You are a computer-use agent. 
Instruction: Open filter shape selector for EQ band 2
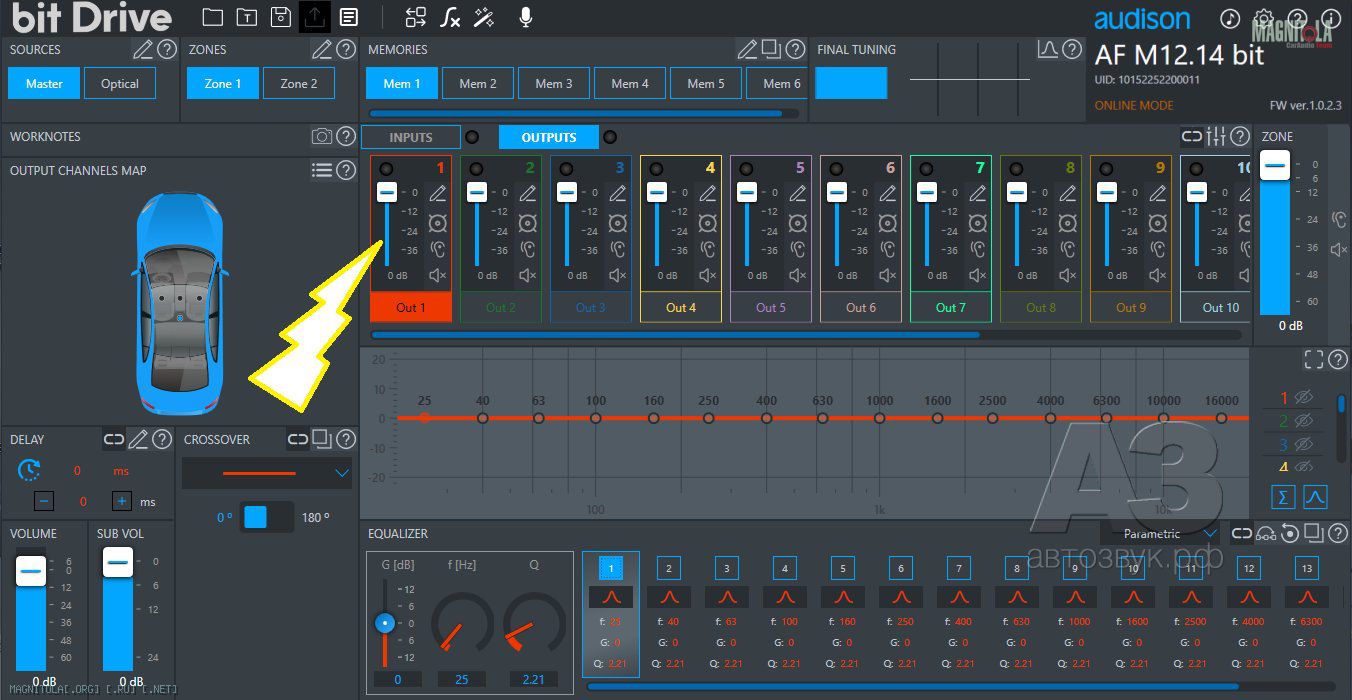pos(669,597)
